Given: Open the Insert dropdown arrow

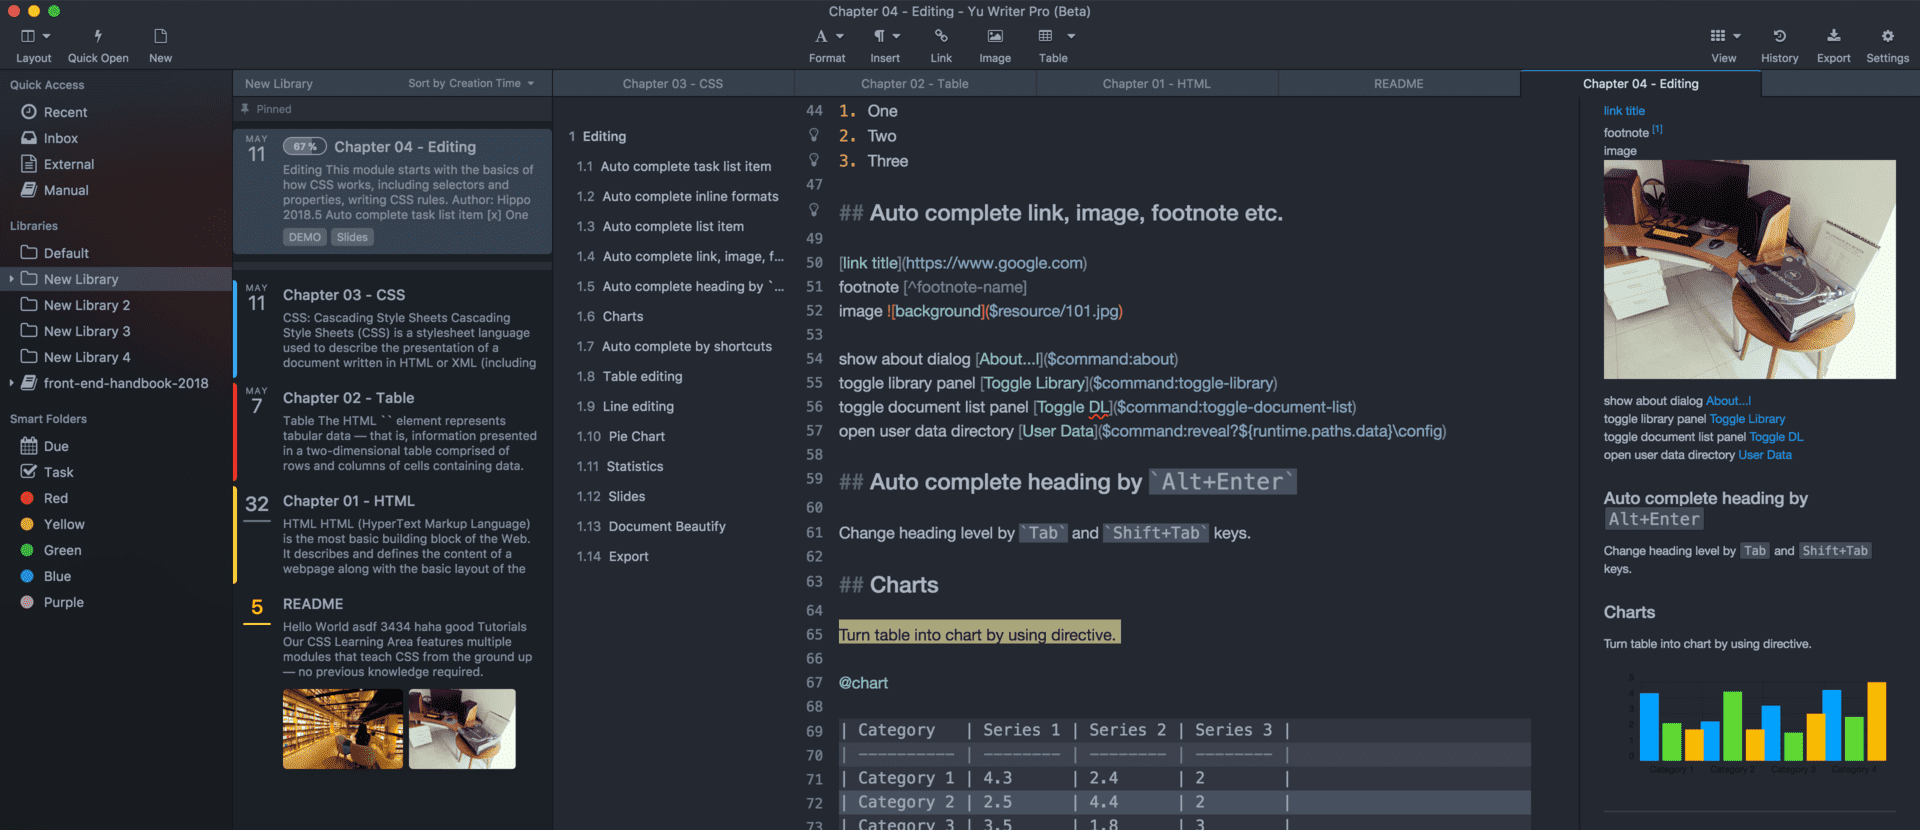Looking at the screenshot, I should click(x=896, y=36).
